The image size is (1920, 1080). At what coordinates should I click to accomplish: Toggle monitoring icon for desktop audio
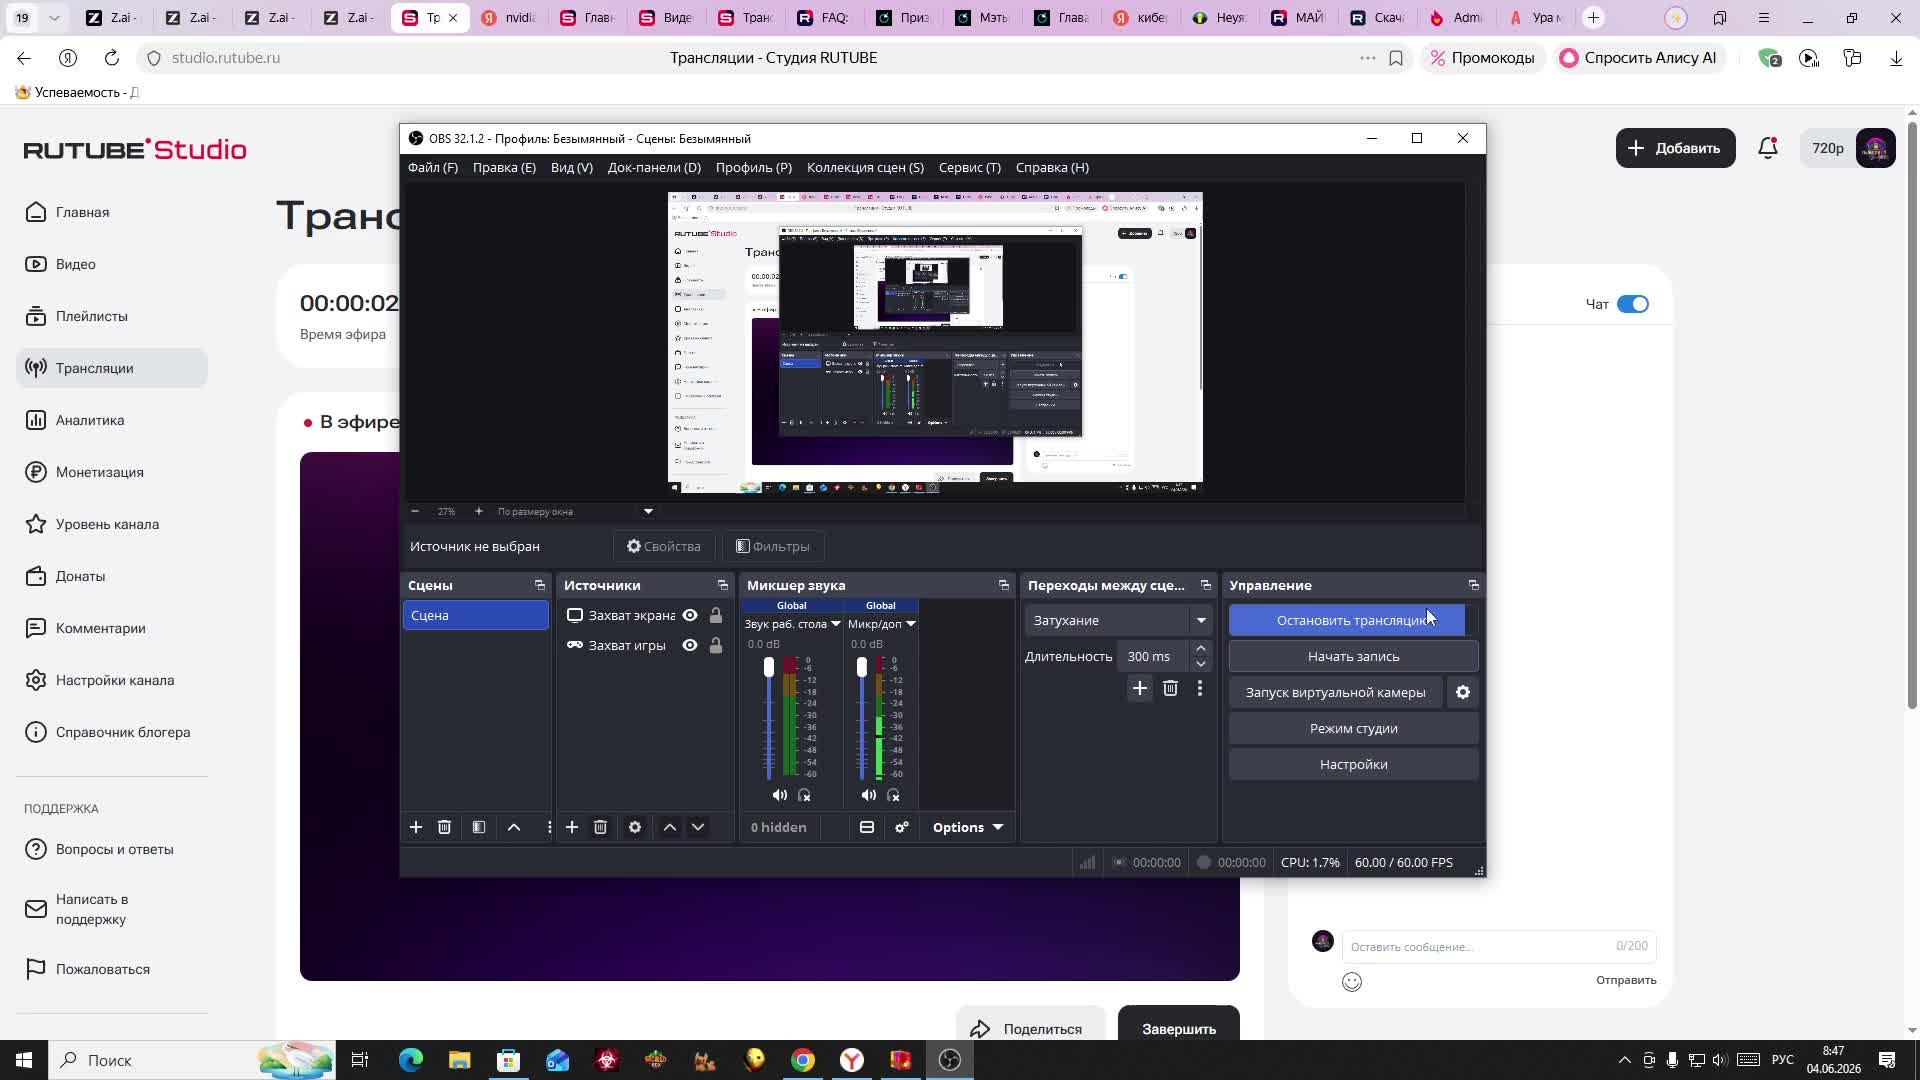(804, 795)
